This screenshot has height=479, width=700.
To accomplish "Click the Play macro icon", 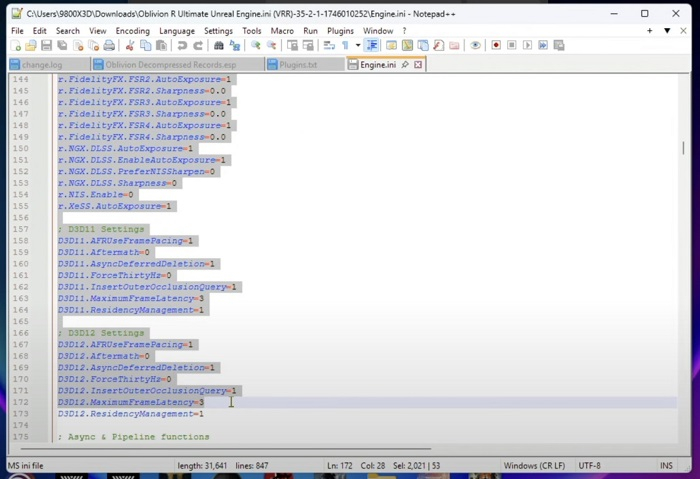I will [526, 46].
